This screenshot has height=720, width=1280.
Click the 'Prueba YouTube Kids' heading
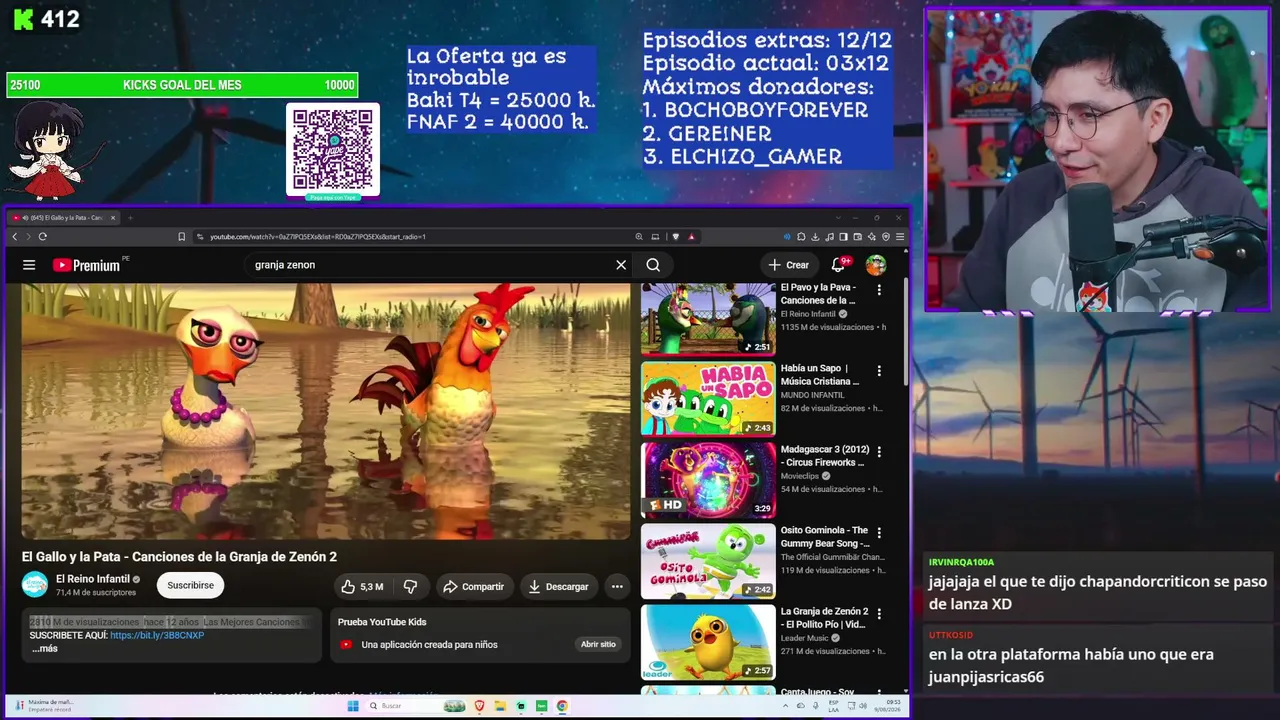pyautogui.click(x=382, y=622)
